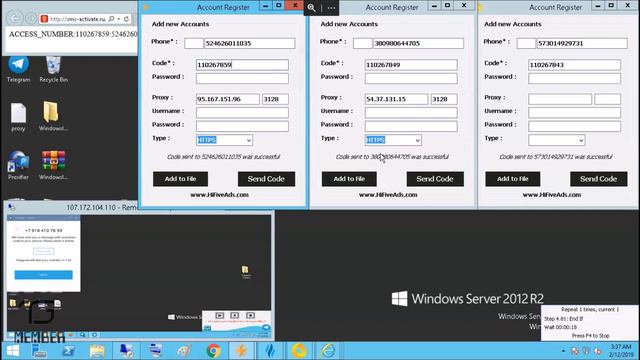Click empty proxy IP field in right window
The height and width of the screenshot is (360, 640).
[560, 99]
